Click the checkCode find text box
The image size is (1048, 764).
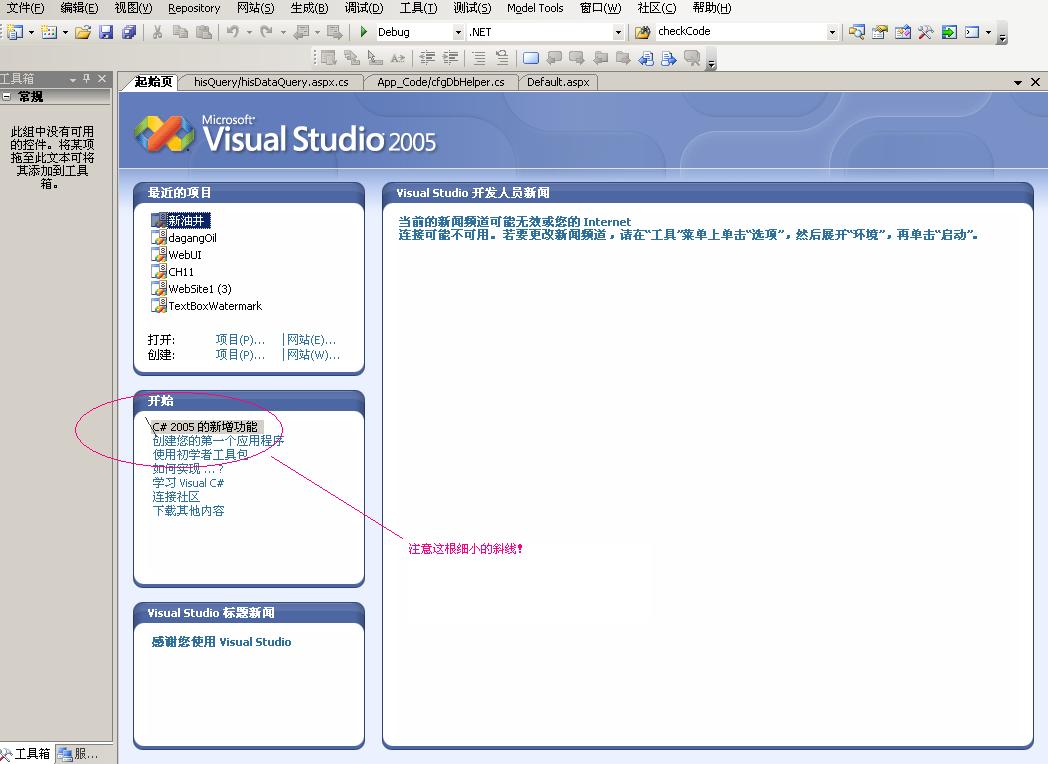coord(741,31)
